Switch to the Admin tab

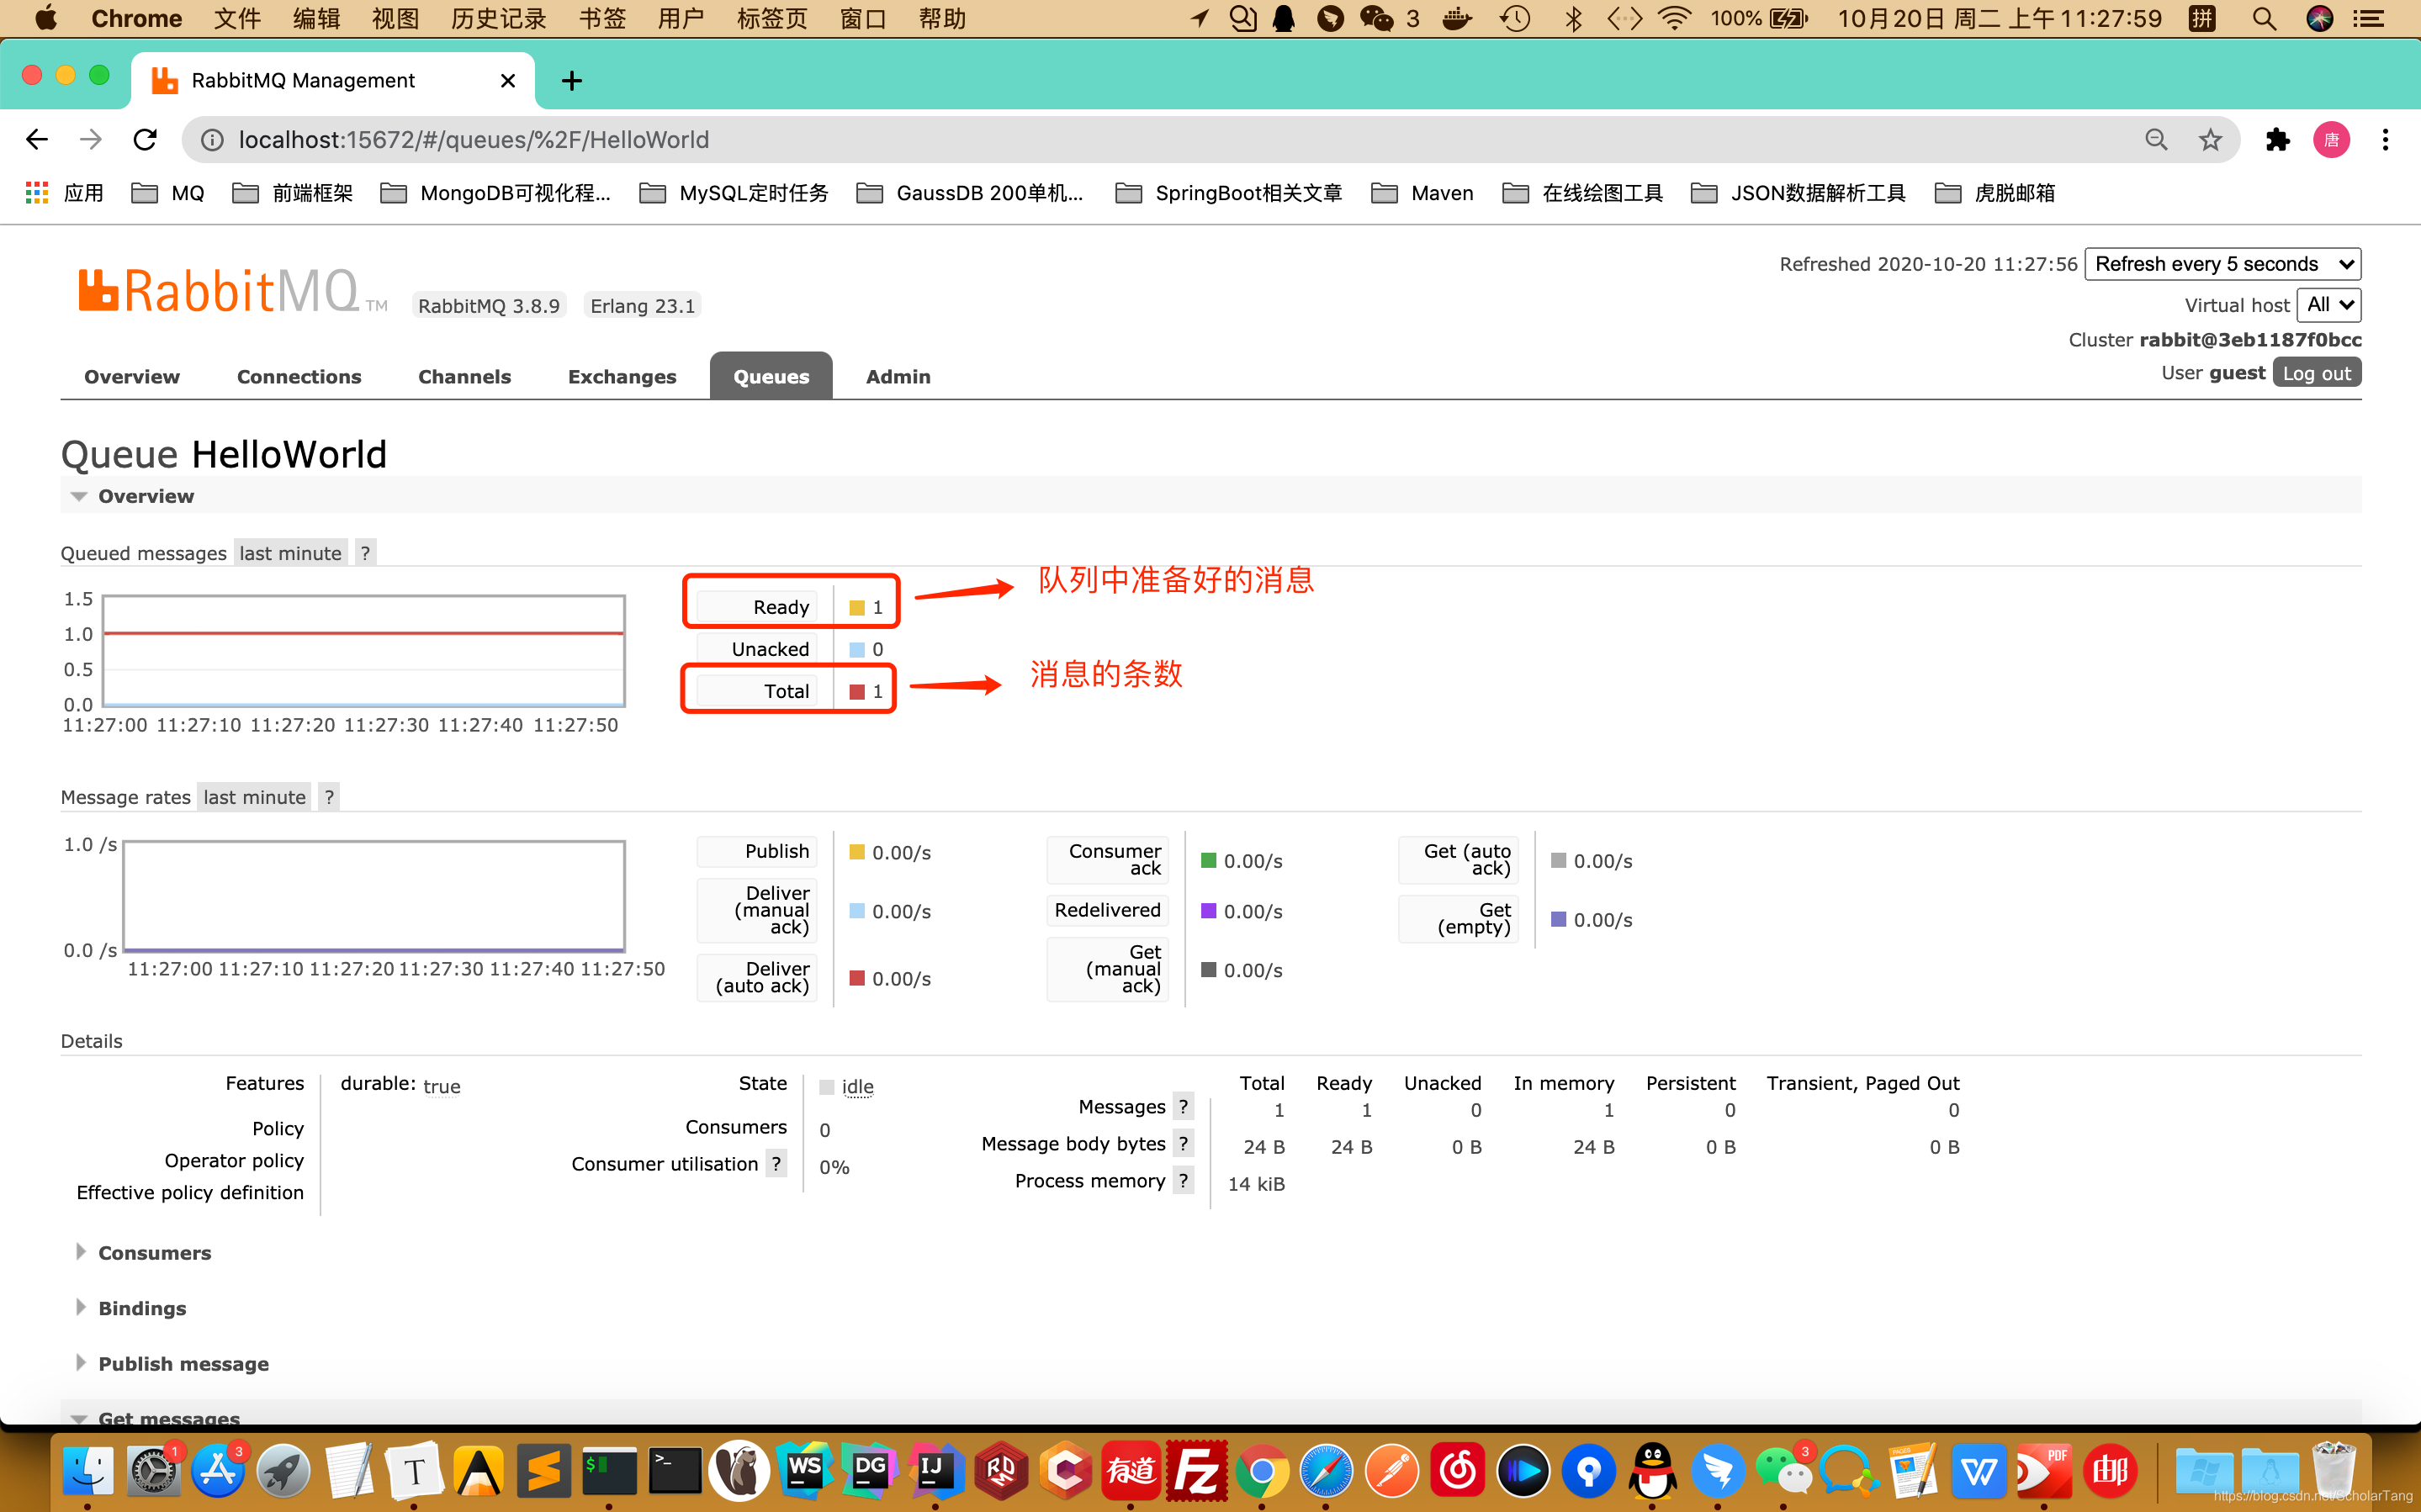coord(898,376)
